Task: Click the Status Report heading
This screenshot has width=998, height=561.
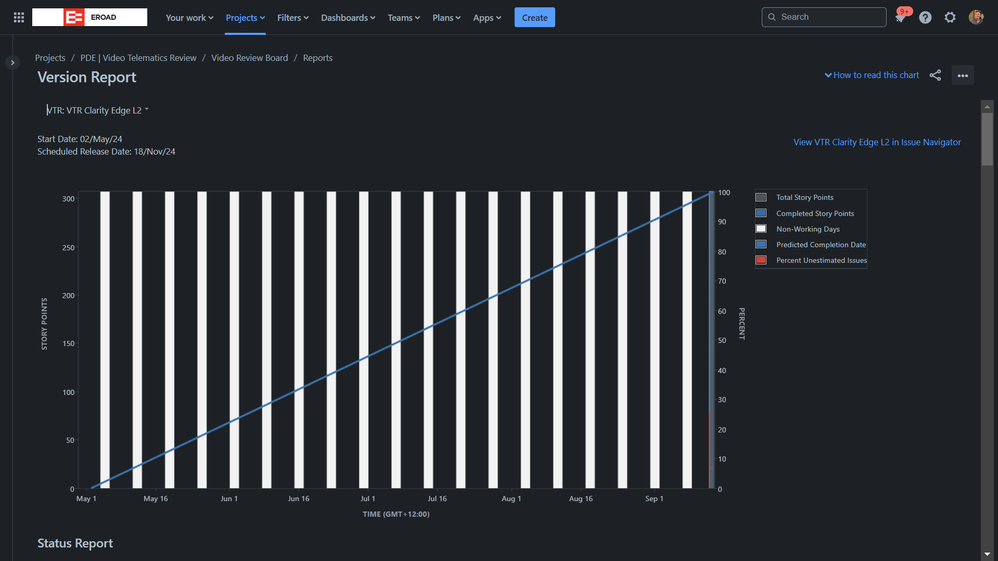Action: (x=75, y=543)
